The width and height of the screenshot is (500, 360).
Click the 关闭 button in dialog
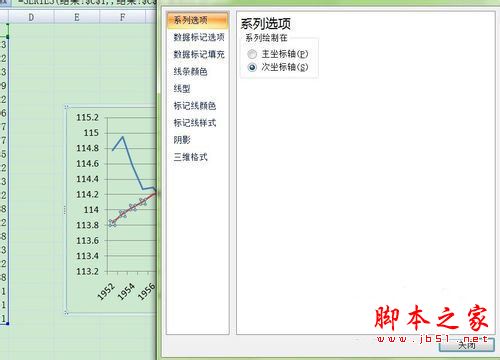click(466, 345)
